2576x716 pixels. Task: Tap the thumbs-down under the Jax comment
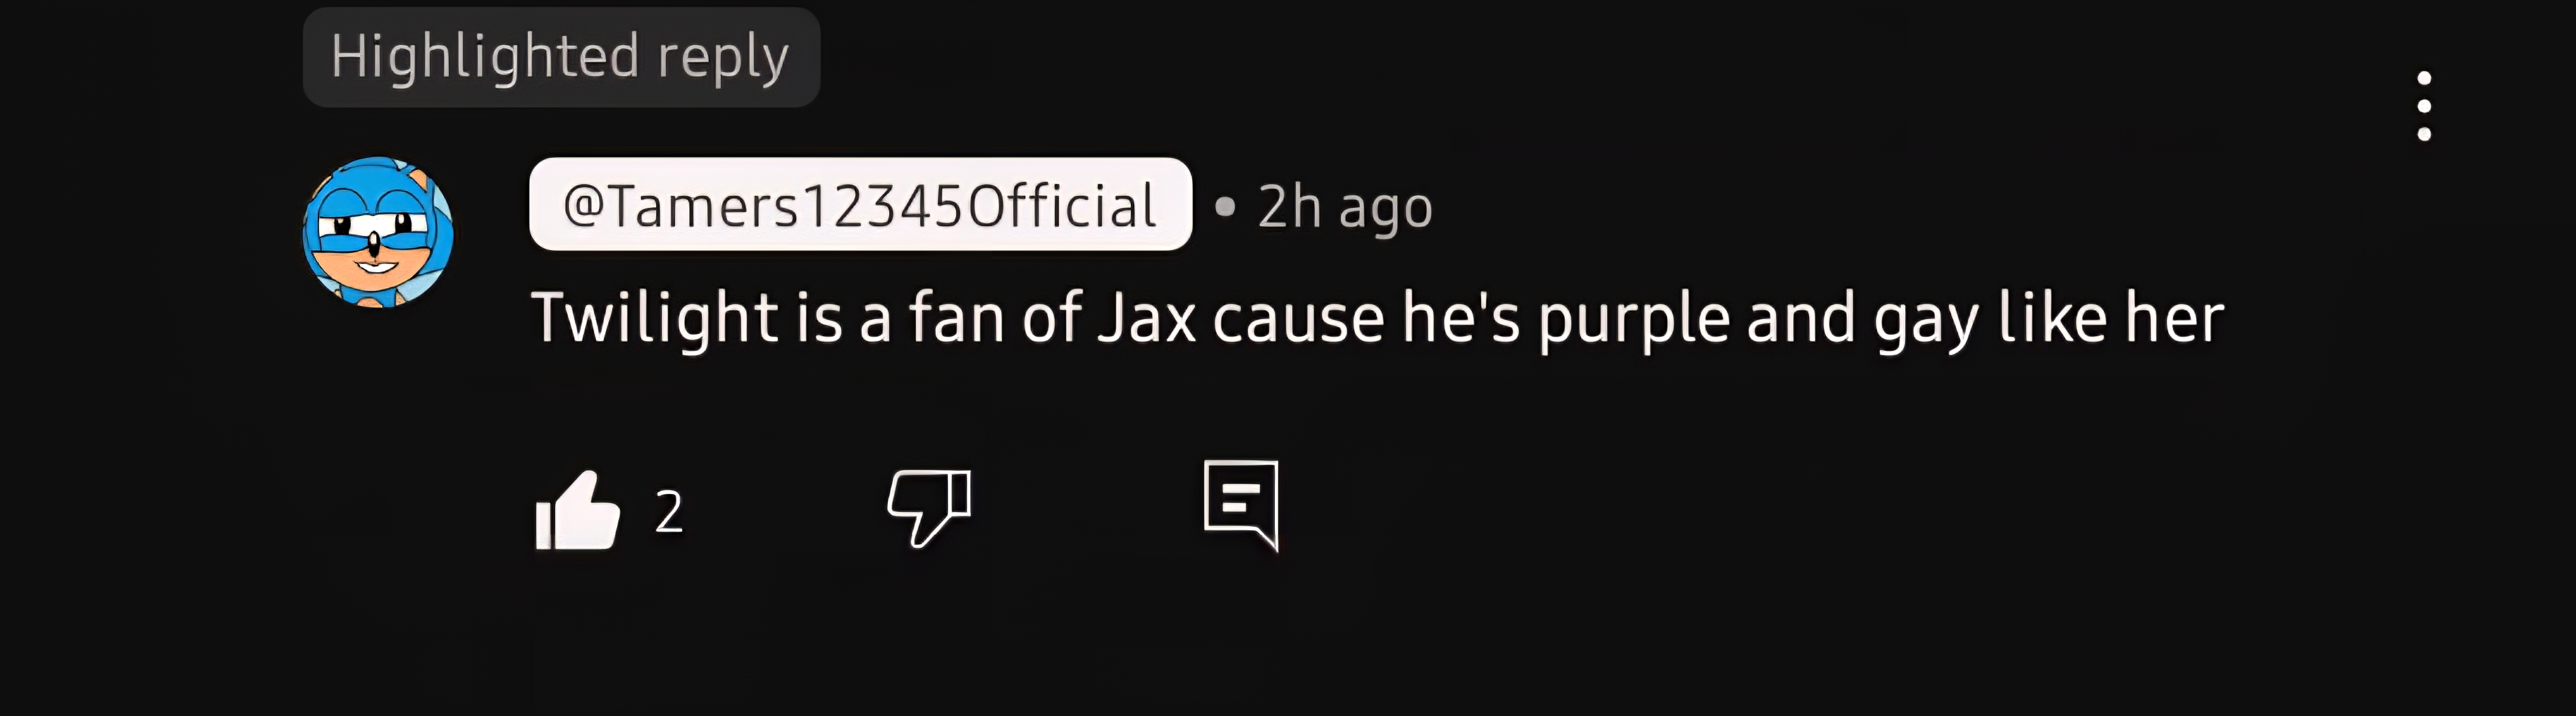[929, 507]
